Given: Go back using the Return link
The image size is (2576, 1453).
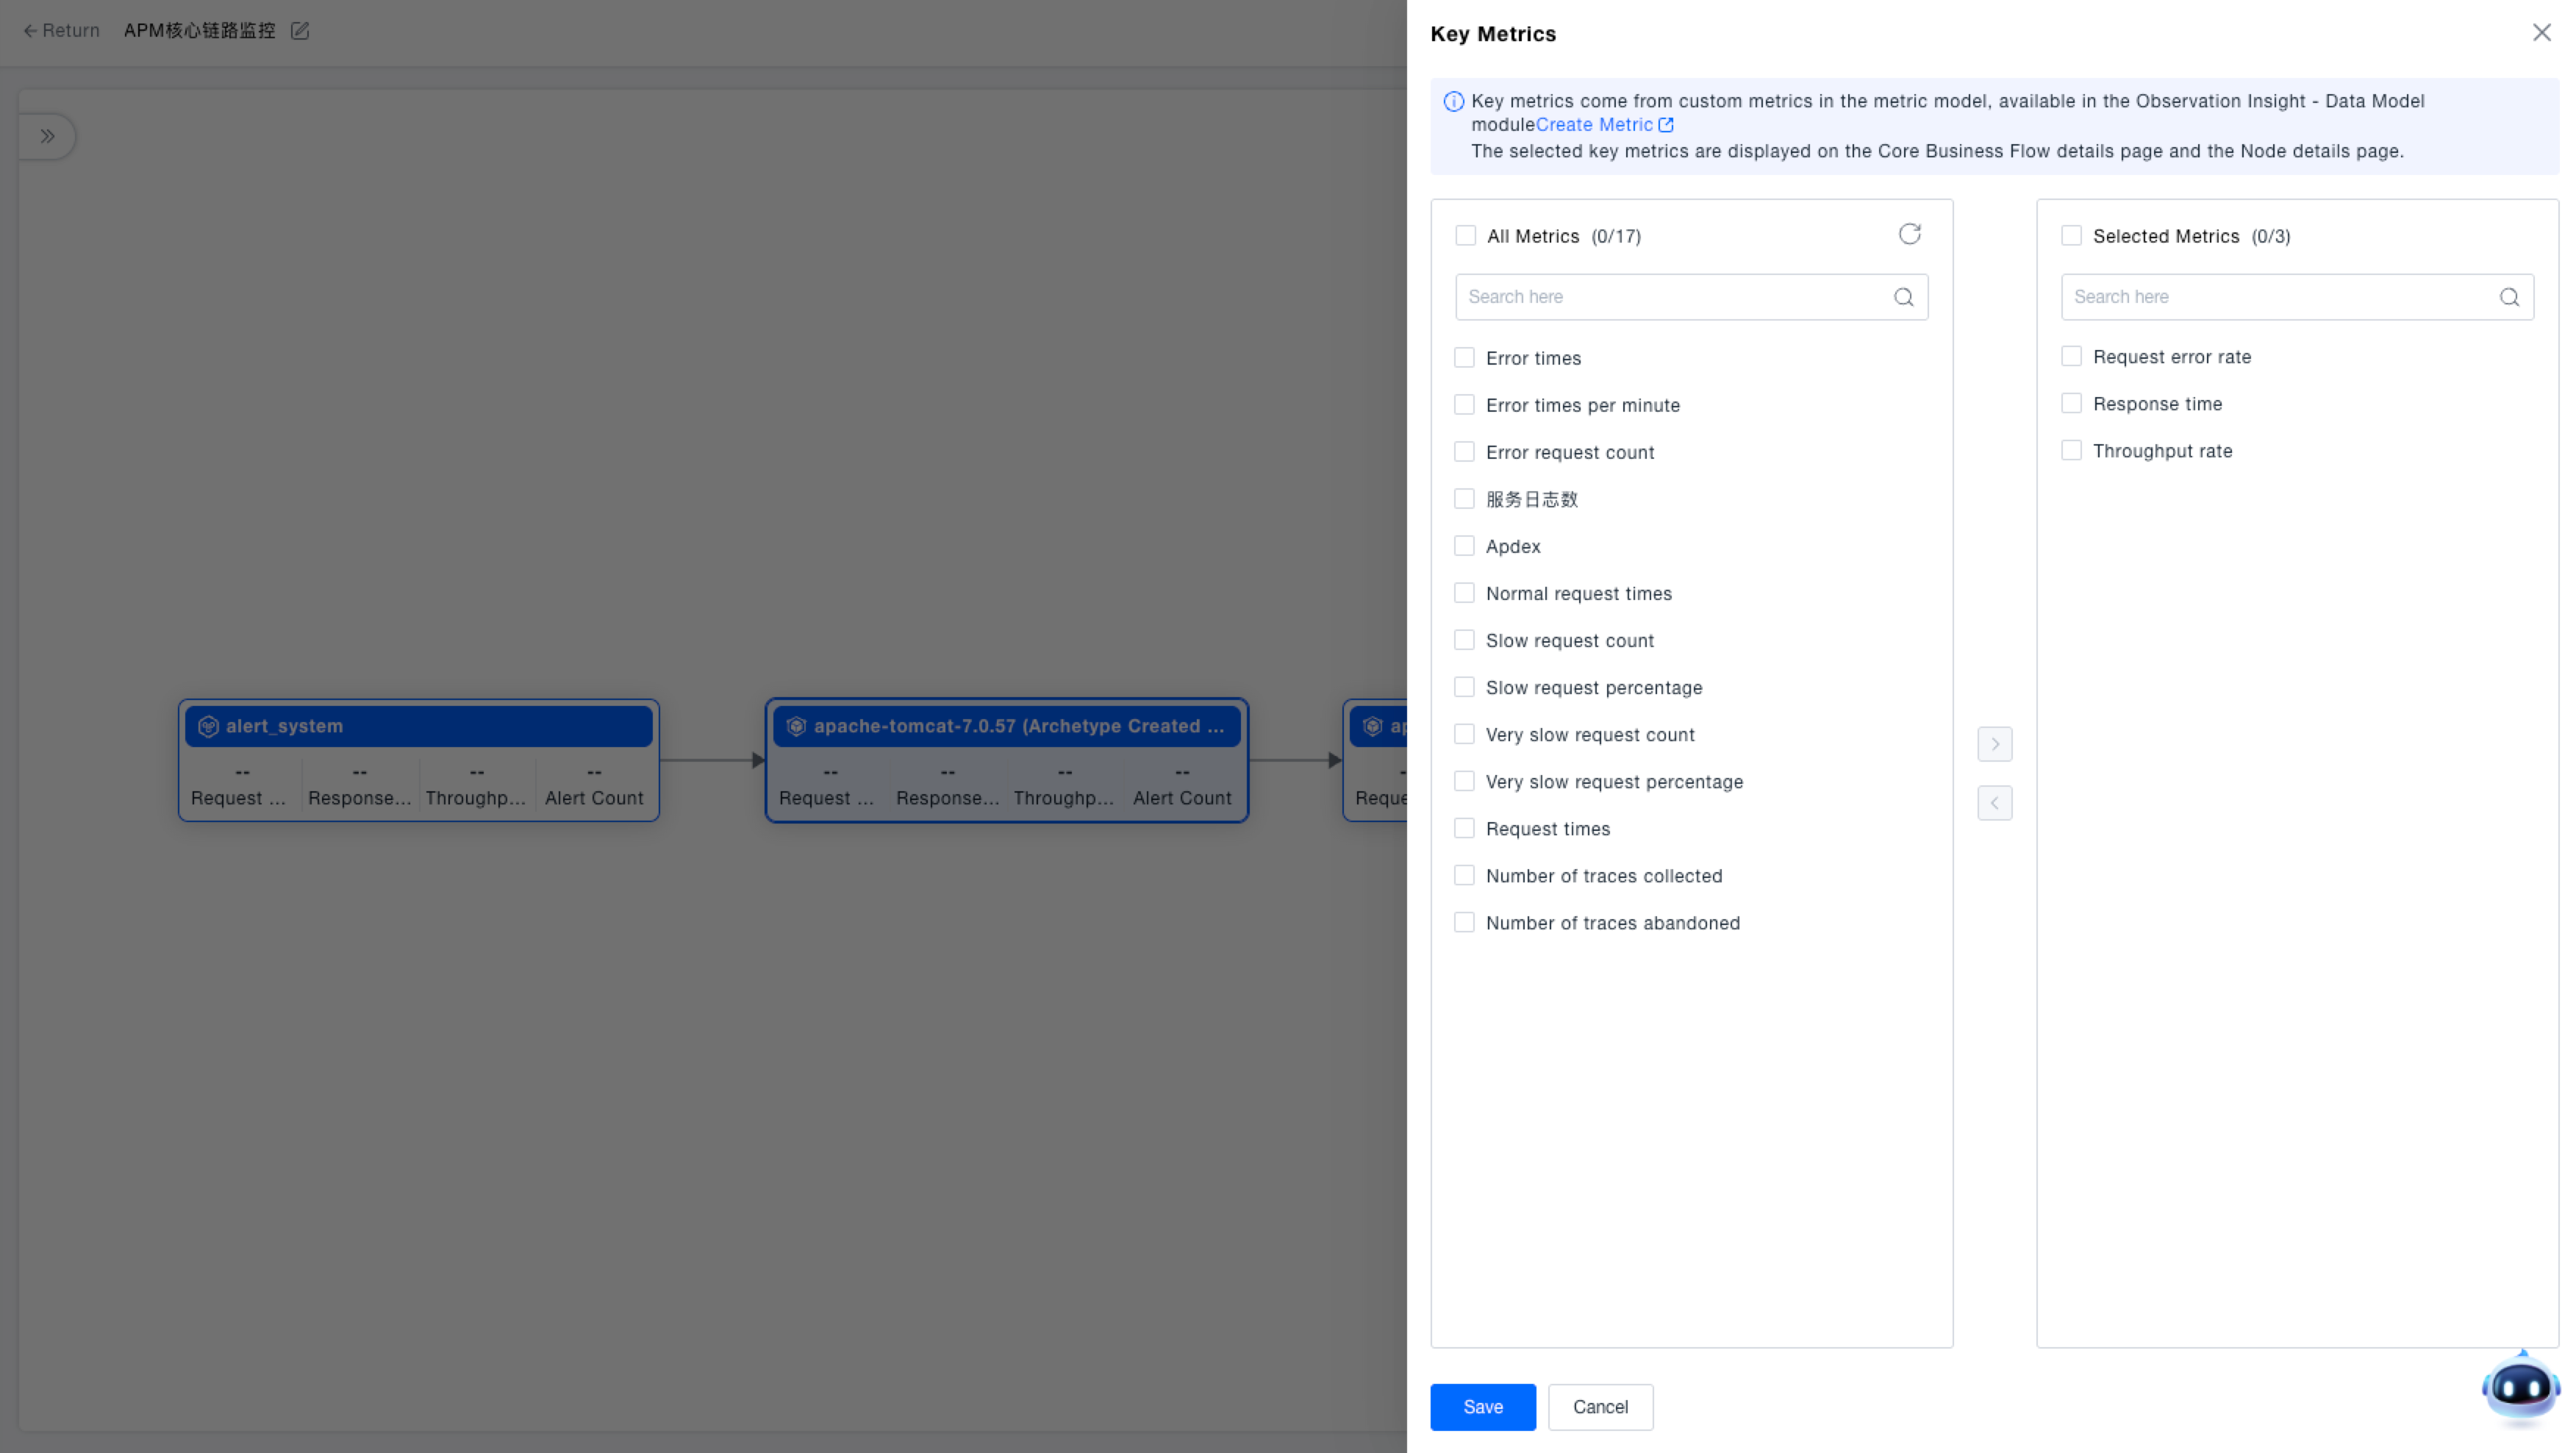Looking at the screenshot, I should [61, 31].
